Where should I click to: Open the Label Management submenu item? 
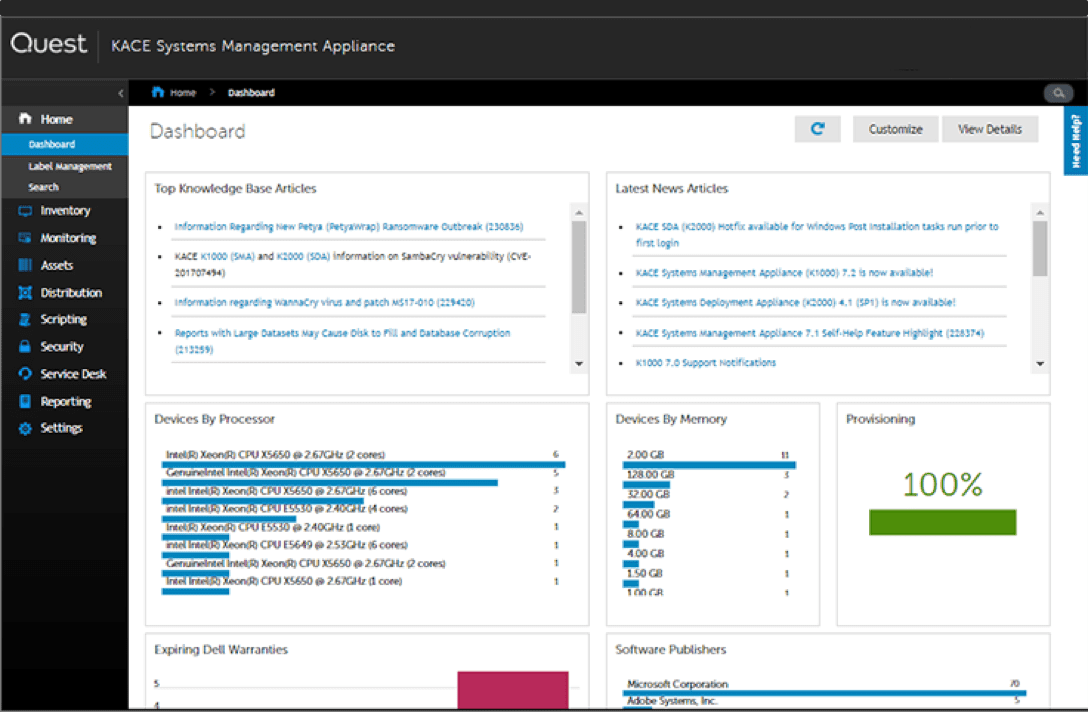pyautogui.click(x=70, y=166)
